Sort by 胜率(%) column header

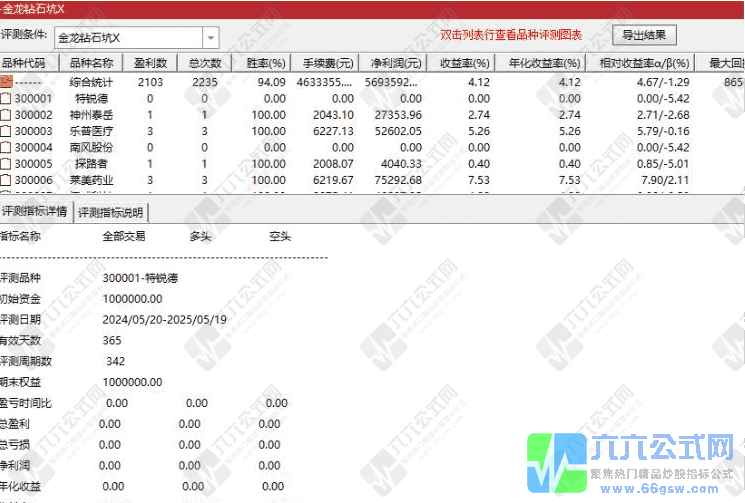pyautogui.click(x=266, y=63)
